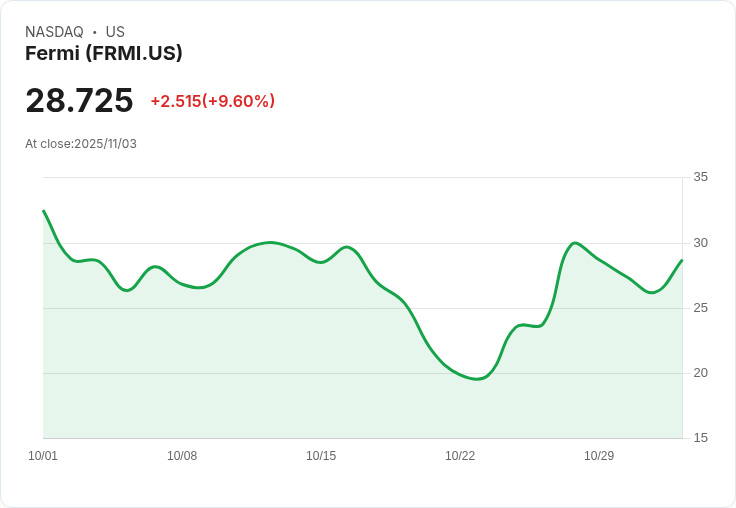Click the At close 2025/11/03 timestamp

[81, 144]
